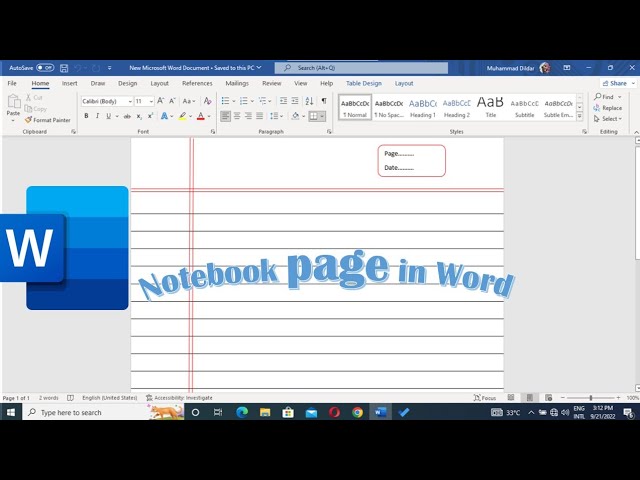Toggle Underline formatting
Screen dimensions: 640x480
(x=108, y=116)
